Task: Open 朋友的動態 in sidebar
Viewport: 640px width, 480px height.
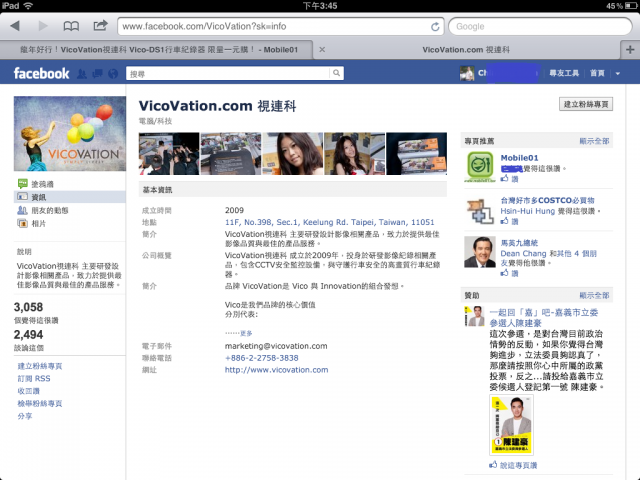Action: point(49,211)
